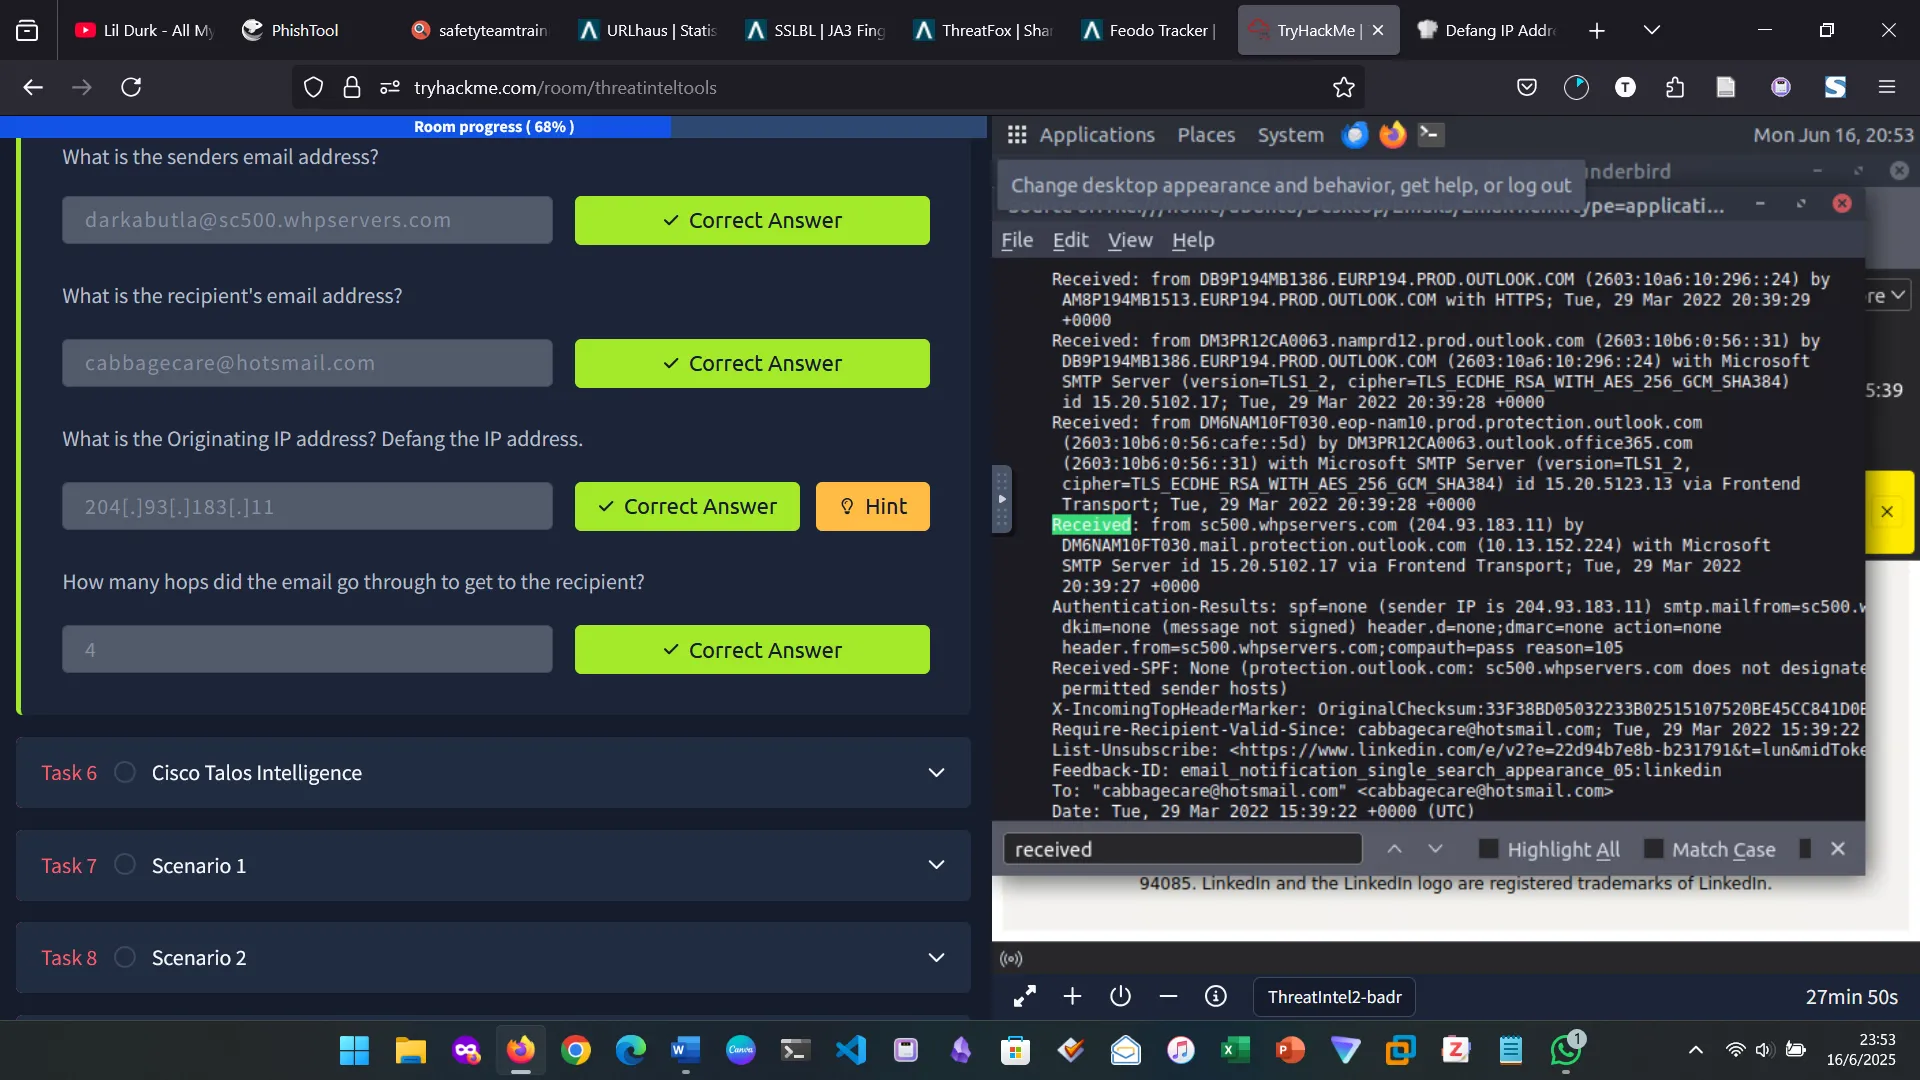Jump to the previous find match arrow
This screenshot has width=1920, height=1080.
(1394, 849)
